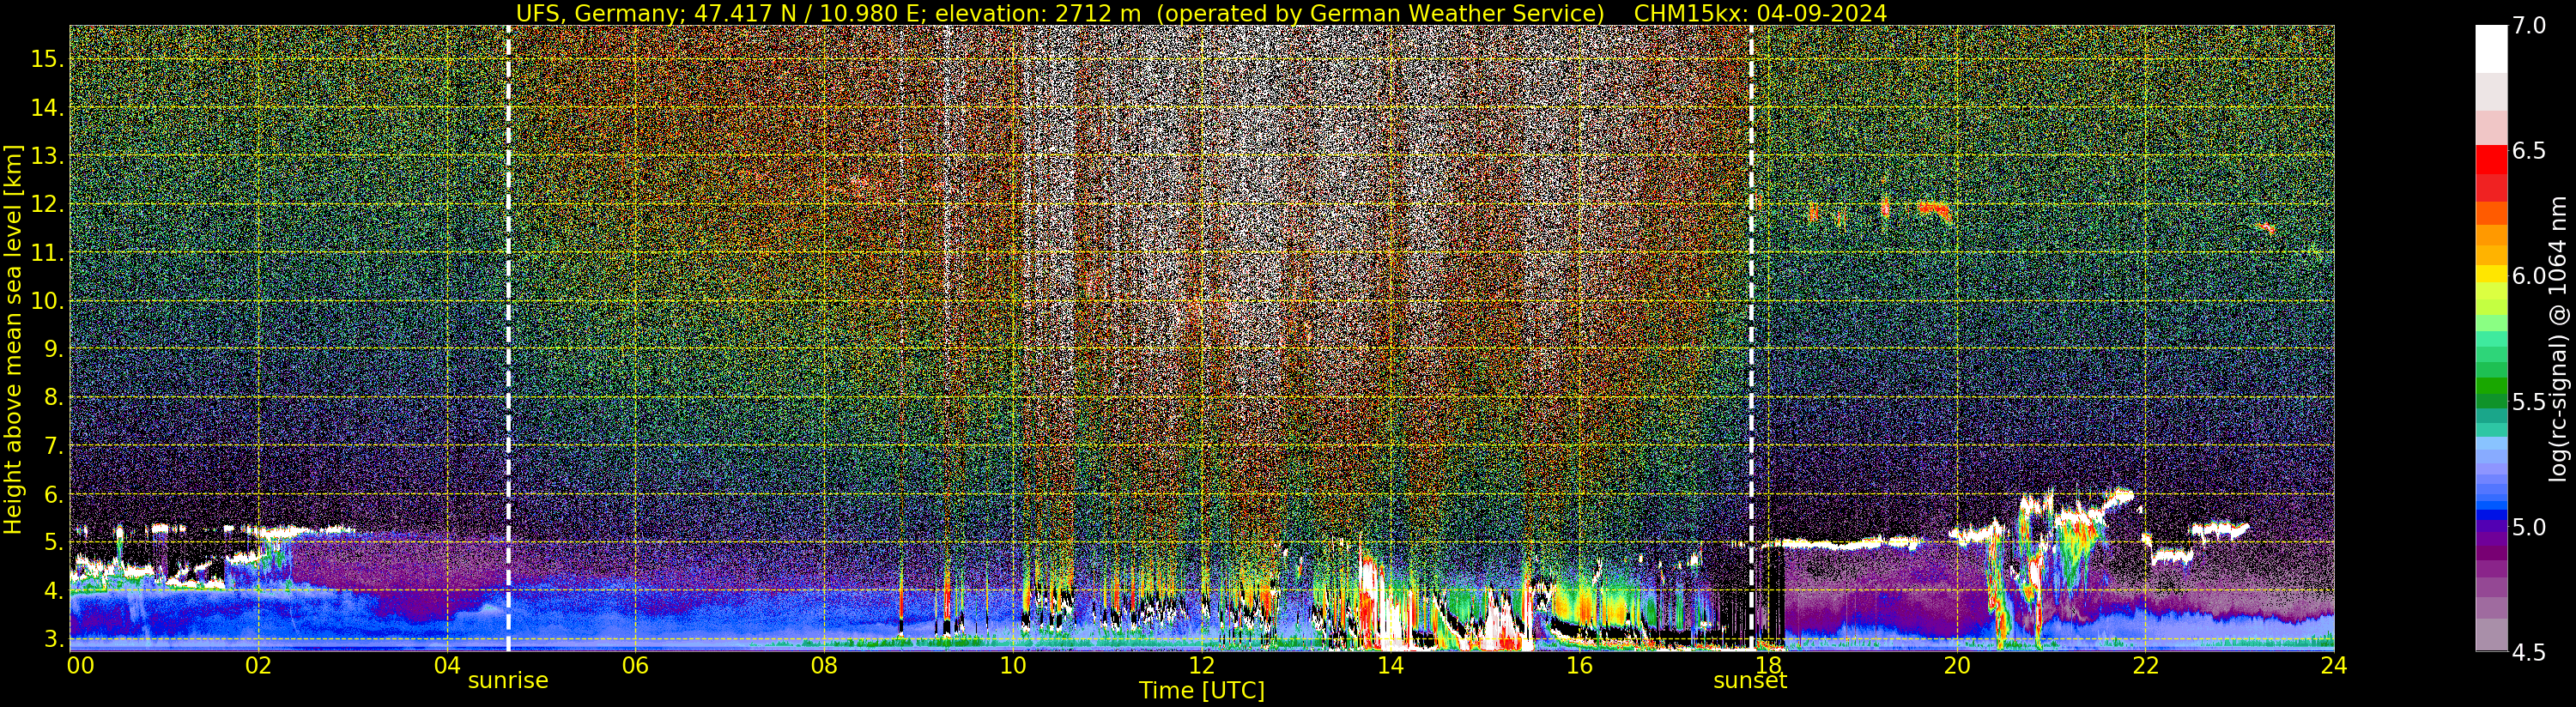Click the '22' time axis tick label
Viewport: 2576px width, 707px height.
tap(2145, 666)
